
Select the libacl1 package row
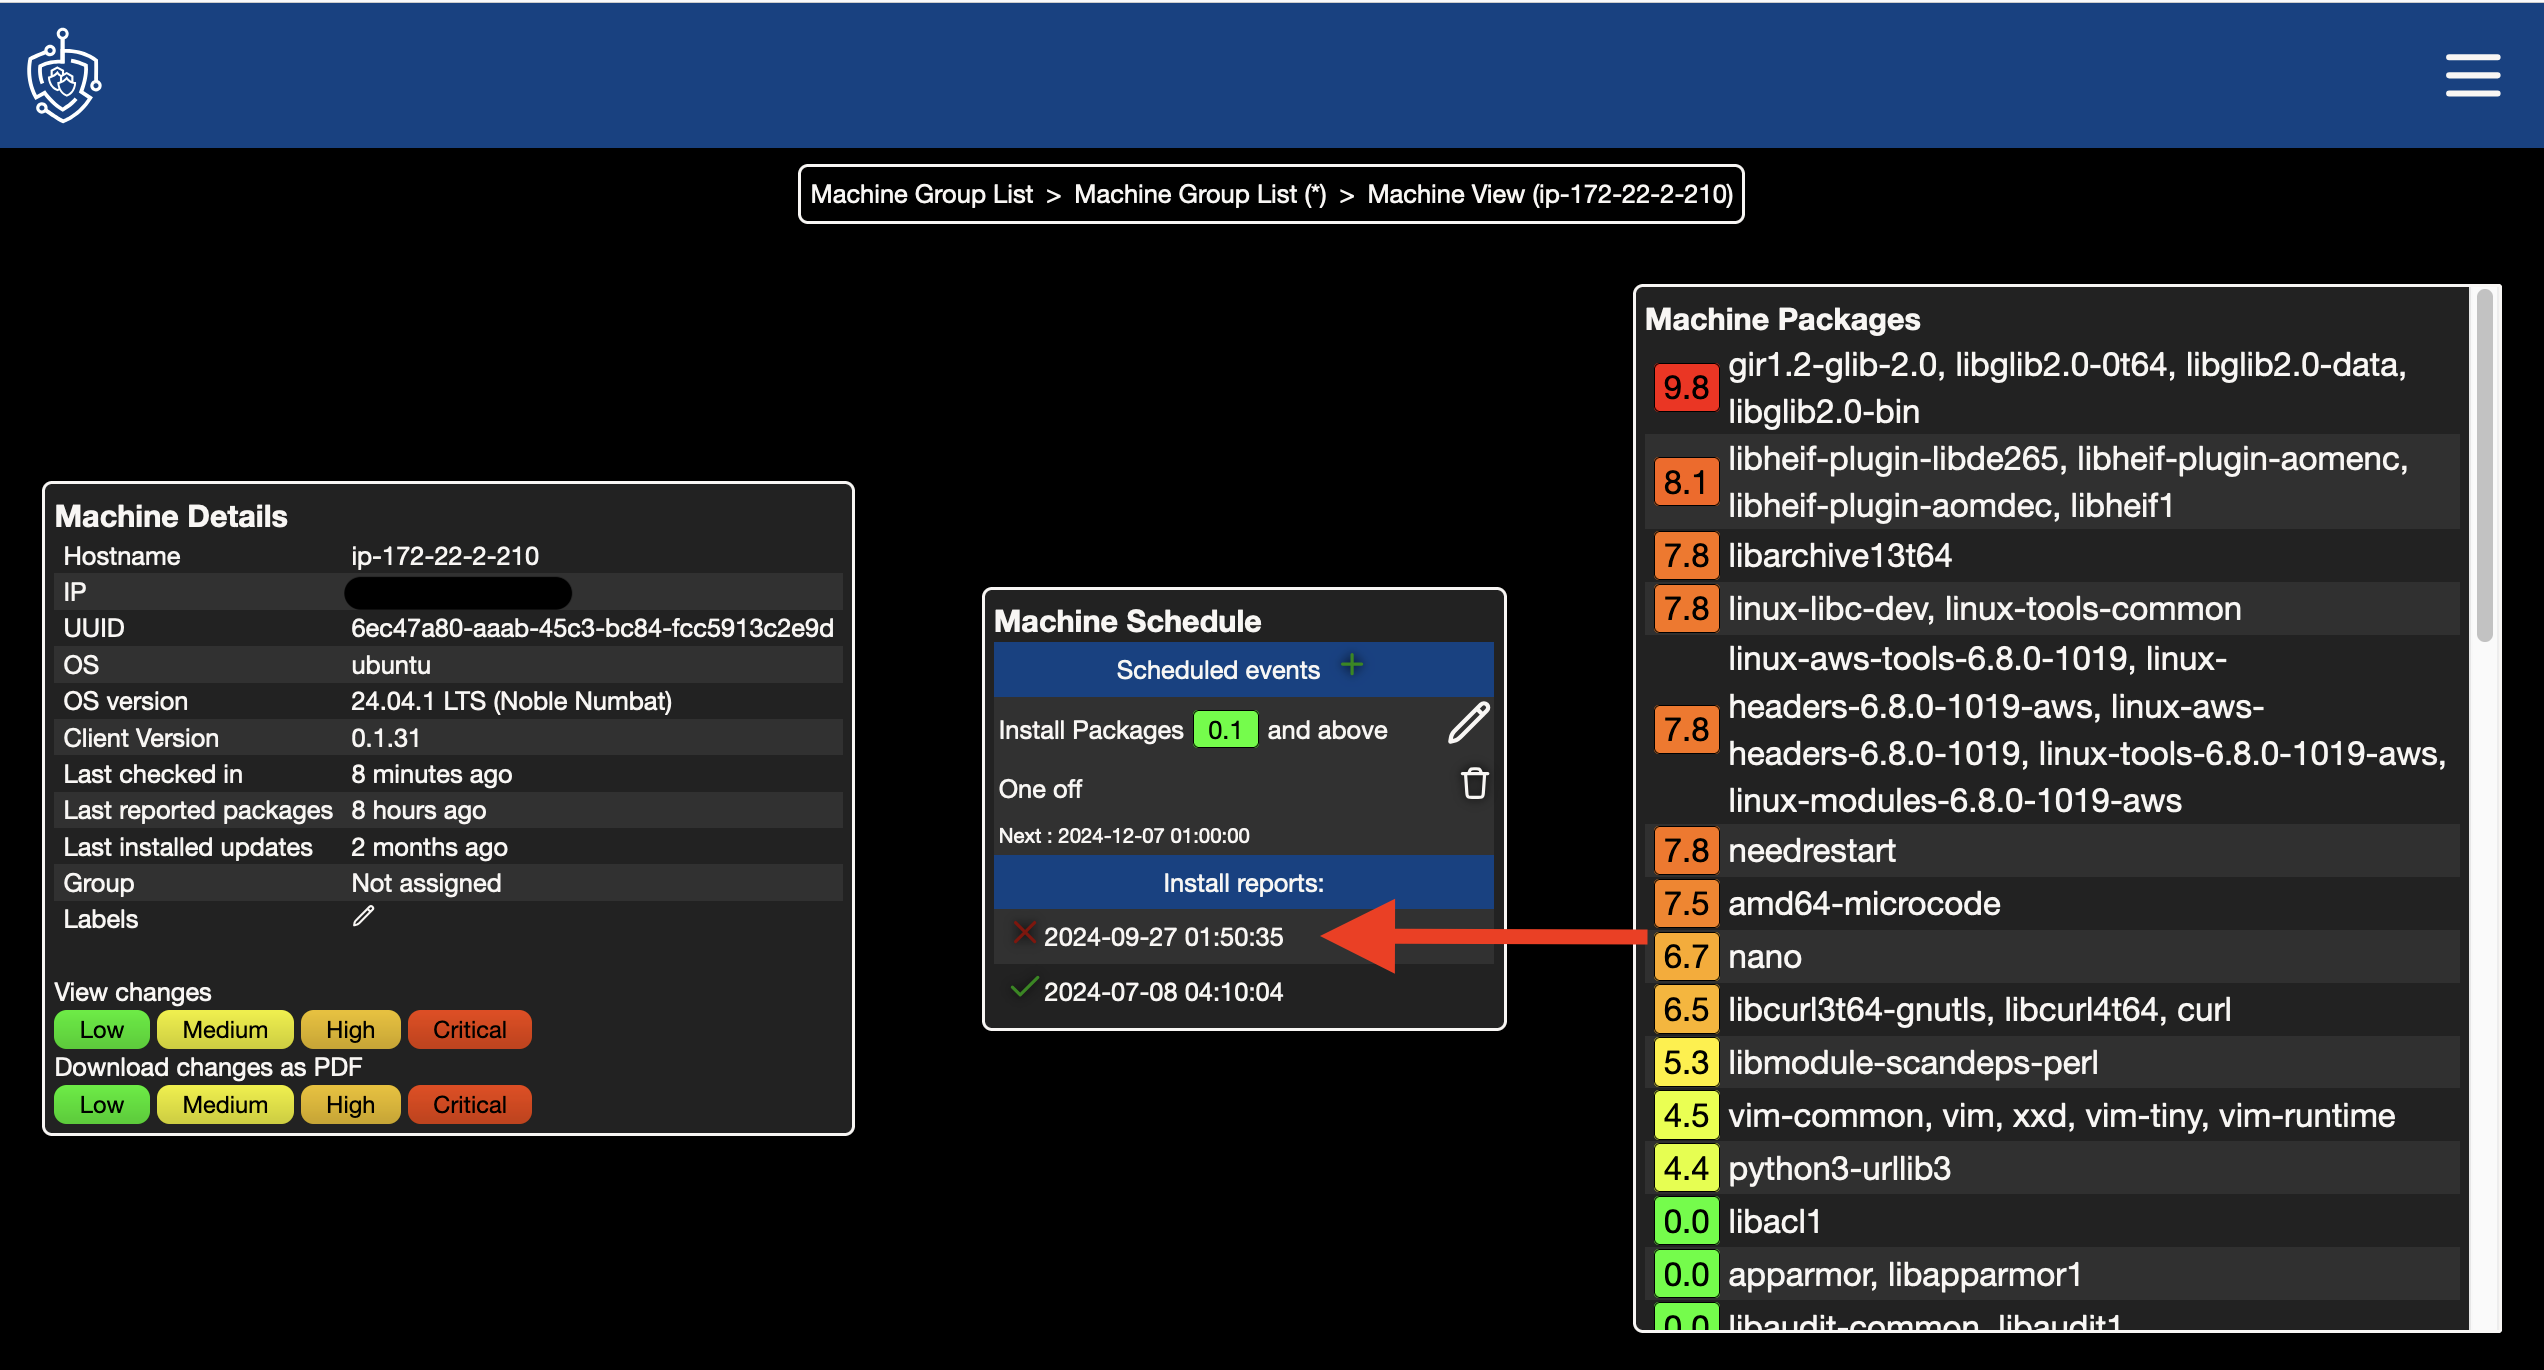pos(2052,1221)
